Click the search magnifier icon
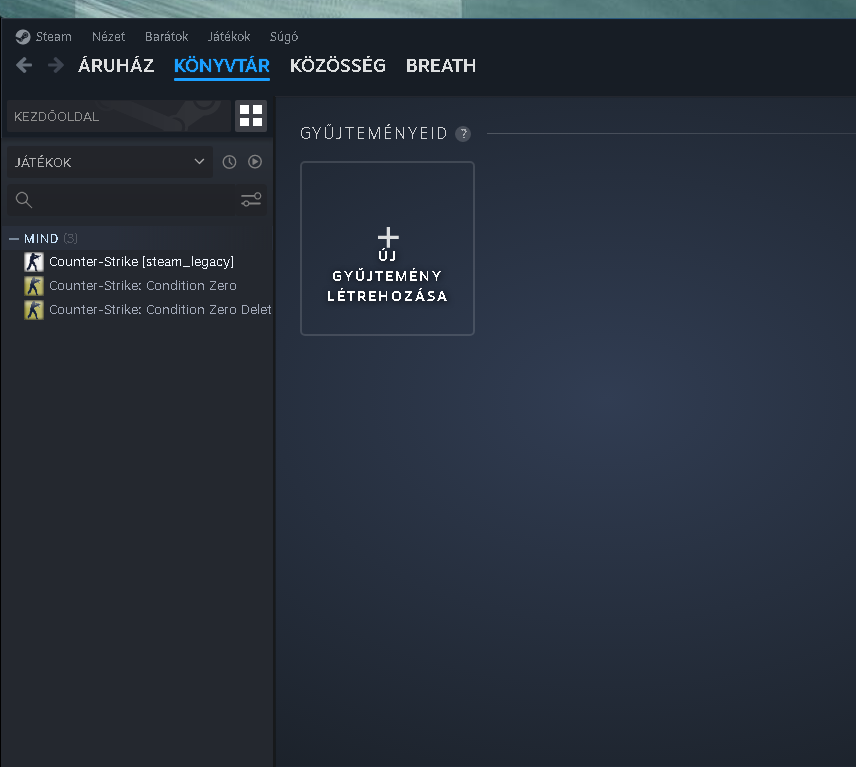Image resolution: width=856 pixels, height=767 pixels. [x=24, y=200]
